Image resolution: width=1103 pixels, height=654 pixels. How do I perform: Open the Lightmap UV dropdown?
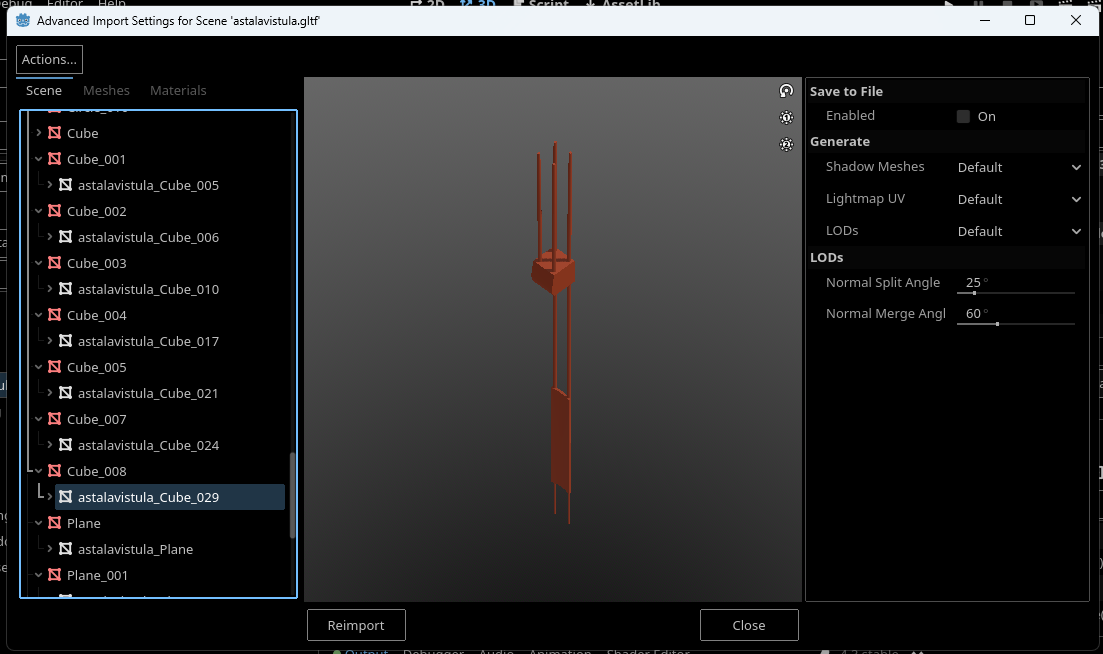[1019, 200]
